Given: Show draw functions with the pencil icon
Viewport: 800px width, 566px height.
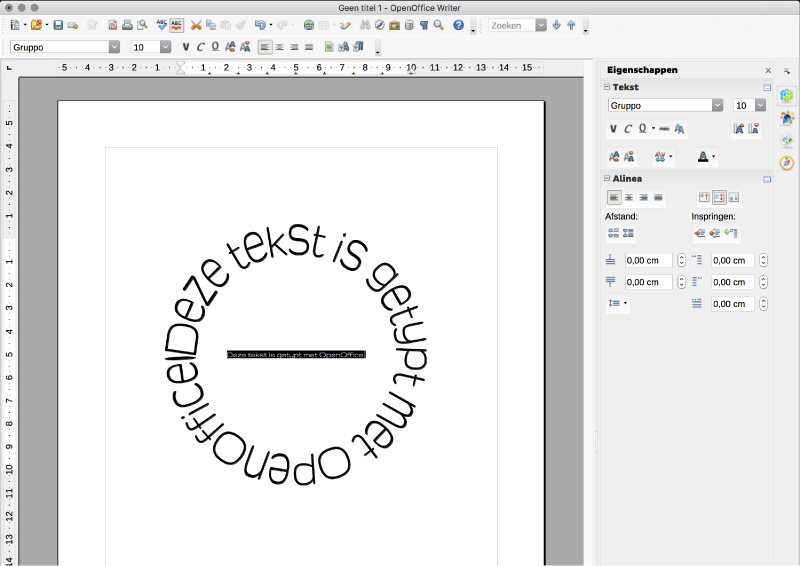Looking at the screenshot, I should point(345,25).
